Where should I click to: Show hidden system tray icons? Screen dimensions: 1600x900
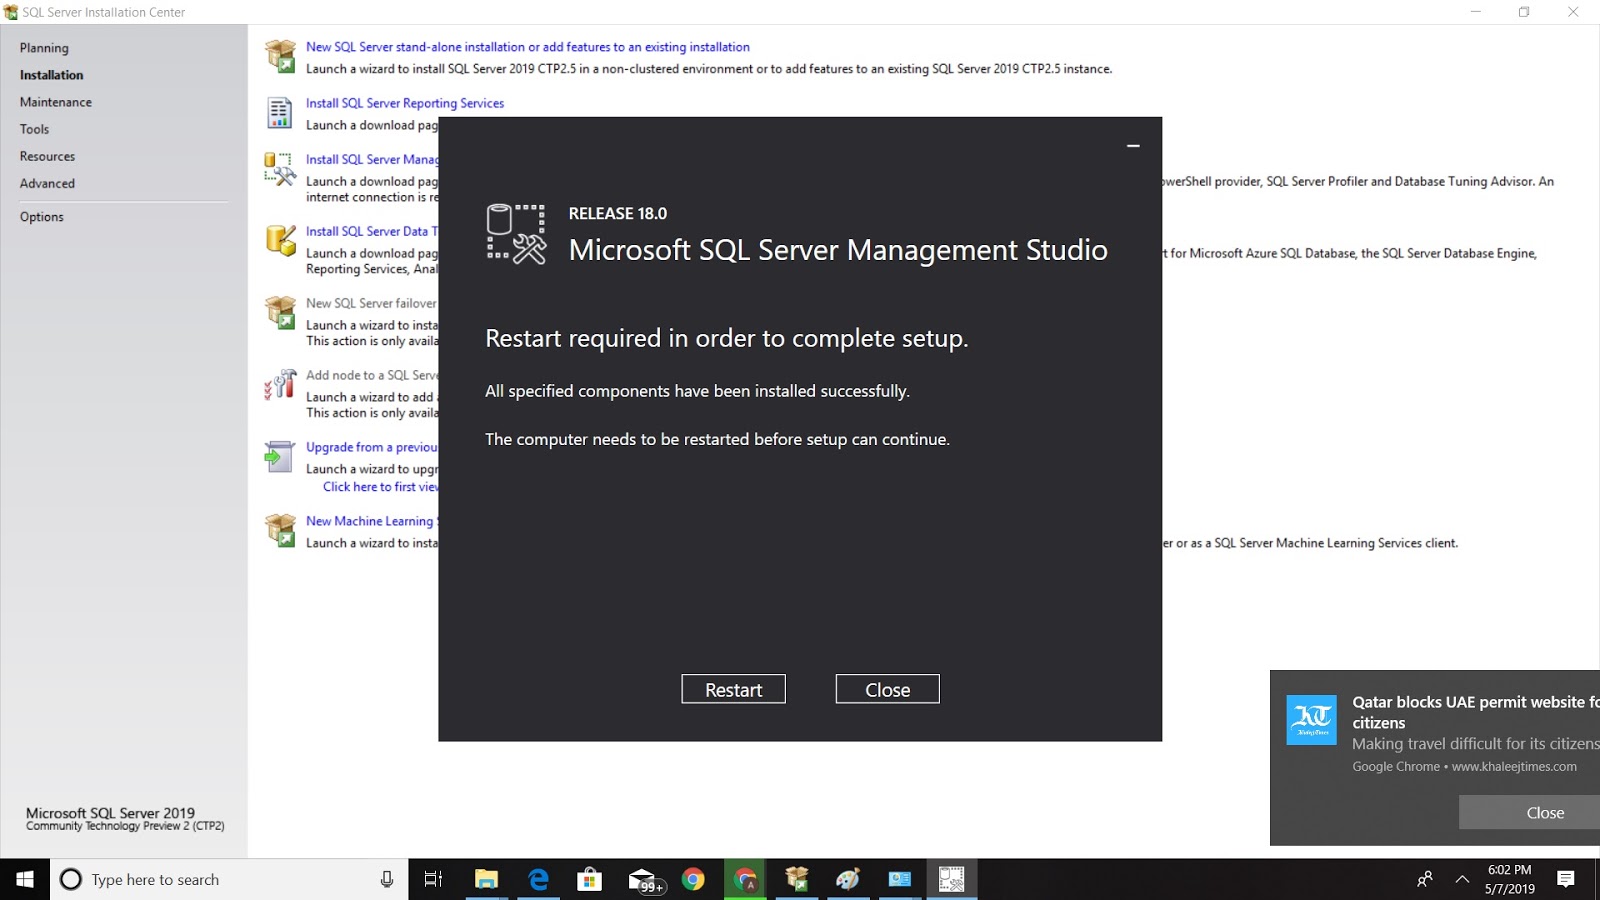pyautogui.click(x=1462, y=879)
